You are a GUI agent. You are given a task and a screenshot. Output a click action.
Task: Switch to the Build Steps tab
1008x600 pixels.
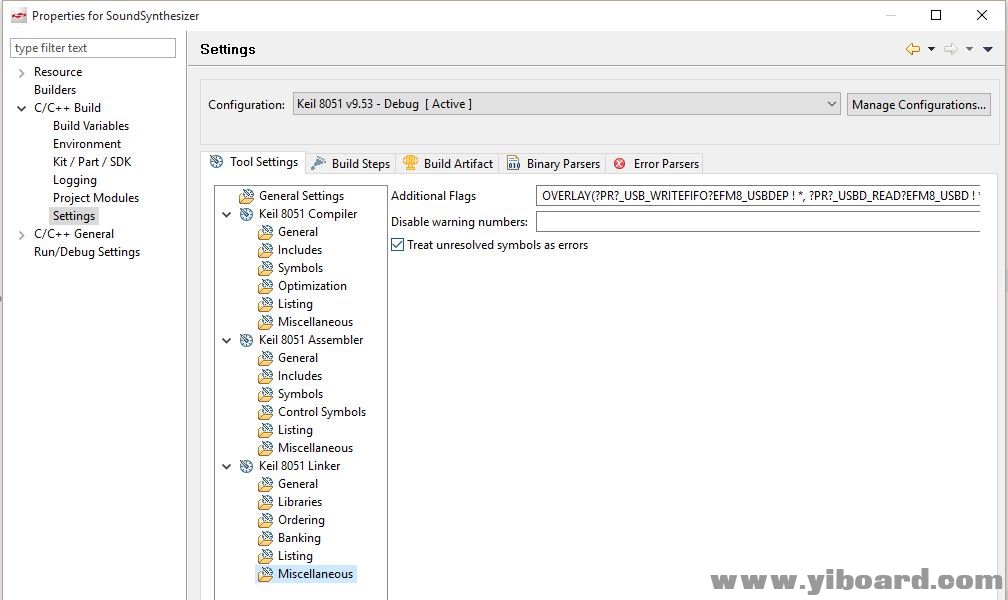[x=350, y=163]
